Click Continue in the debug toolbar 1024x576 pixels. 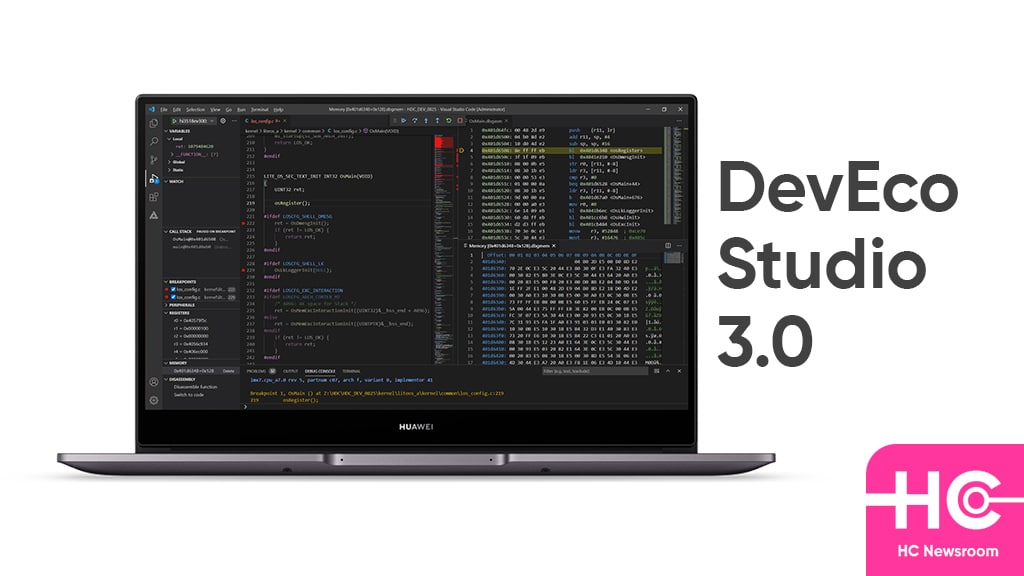coord(404,121)
